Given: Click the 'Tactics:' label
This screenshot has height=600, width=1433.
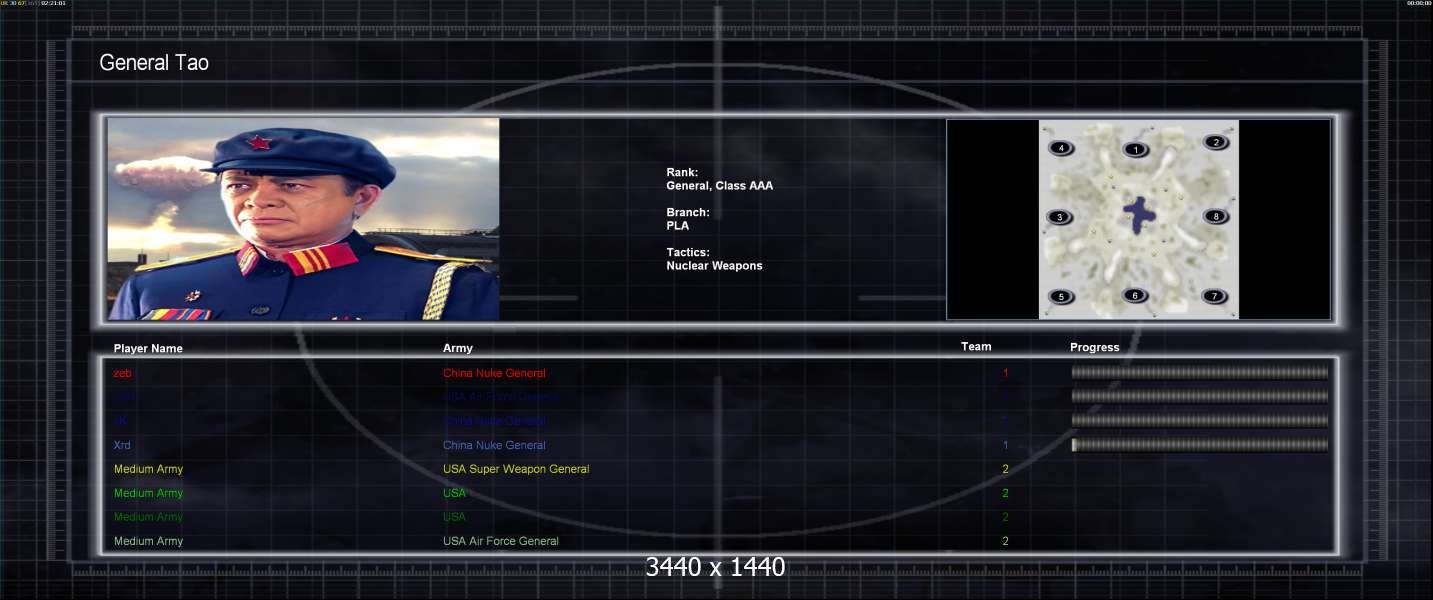Looking at the screenshot, I should 688,253.
